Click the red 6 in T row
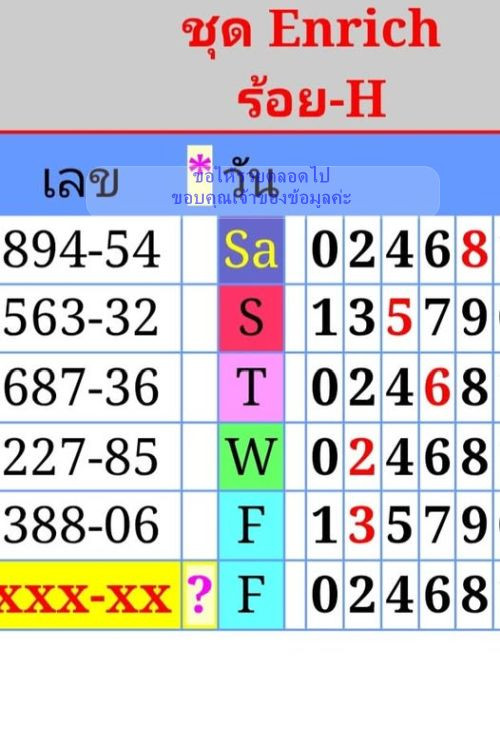 pos(437,388)
